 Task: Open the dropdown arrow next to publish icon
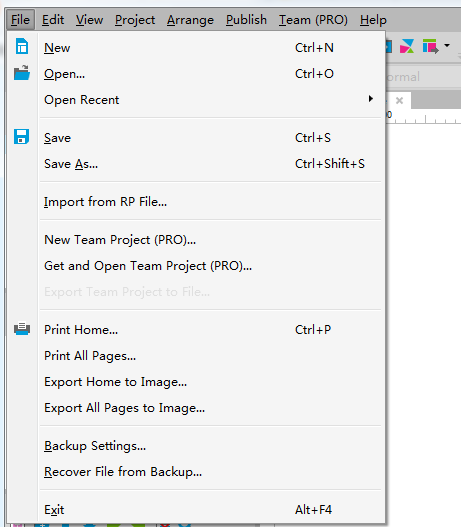(x=447, y=45)
